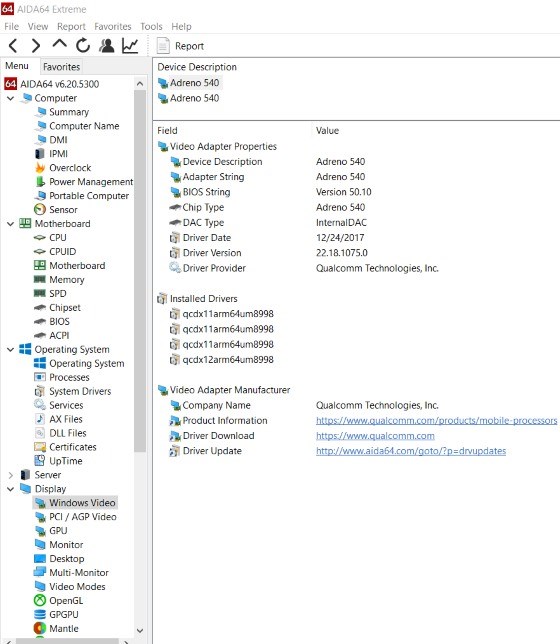Open PCI / AGP Video page
The width and height of the screenshot is (560, 644).
click(76, 517)
